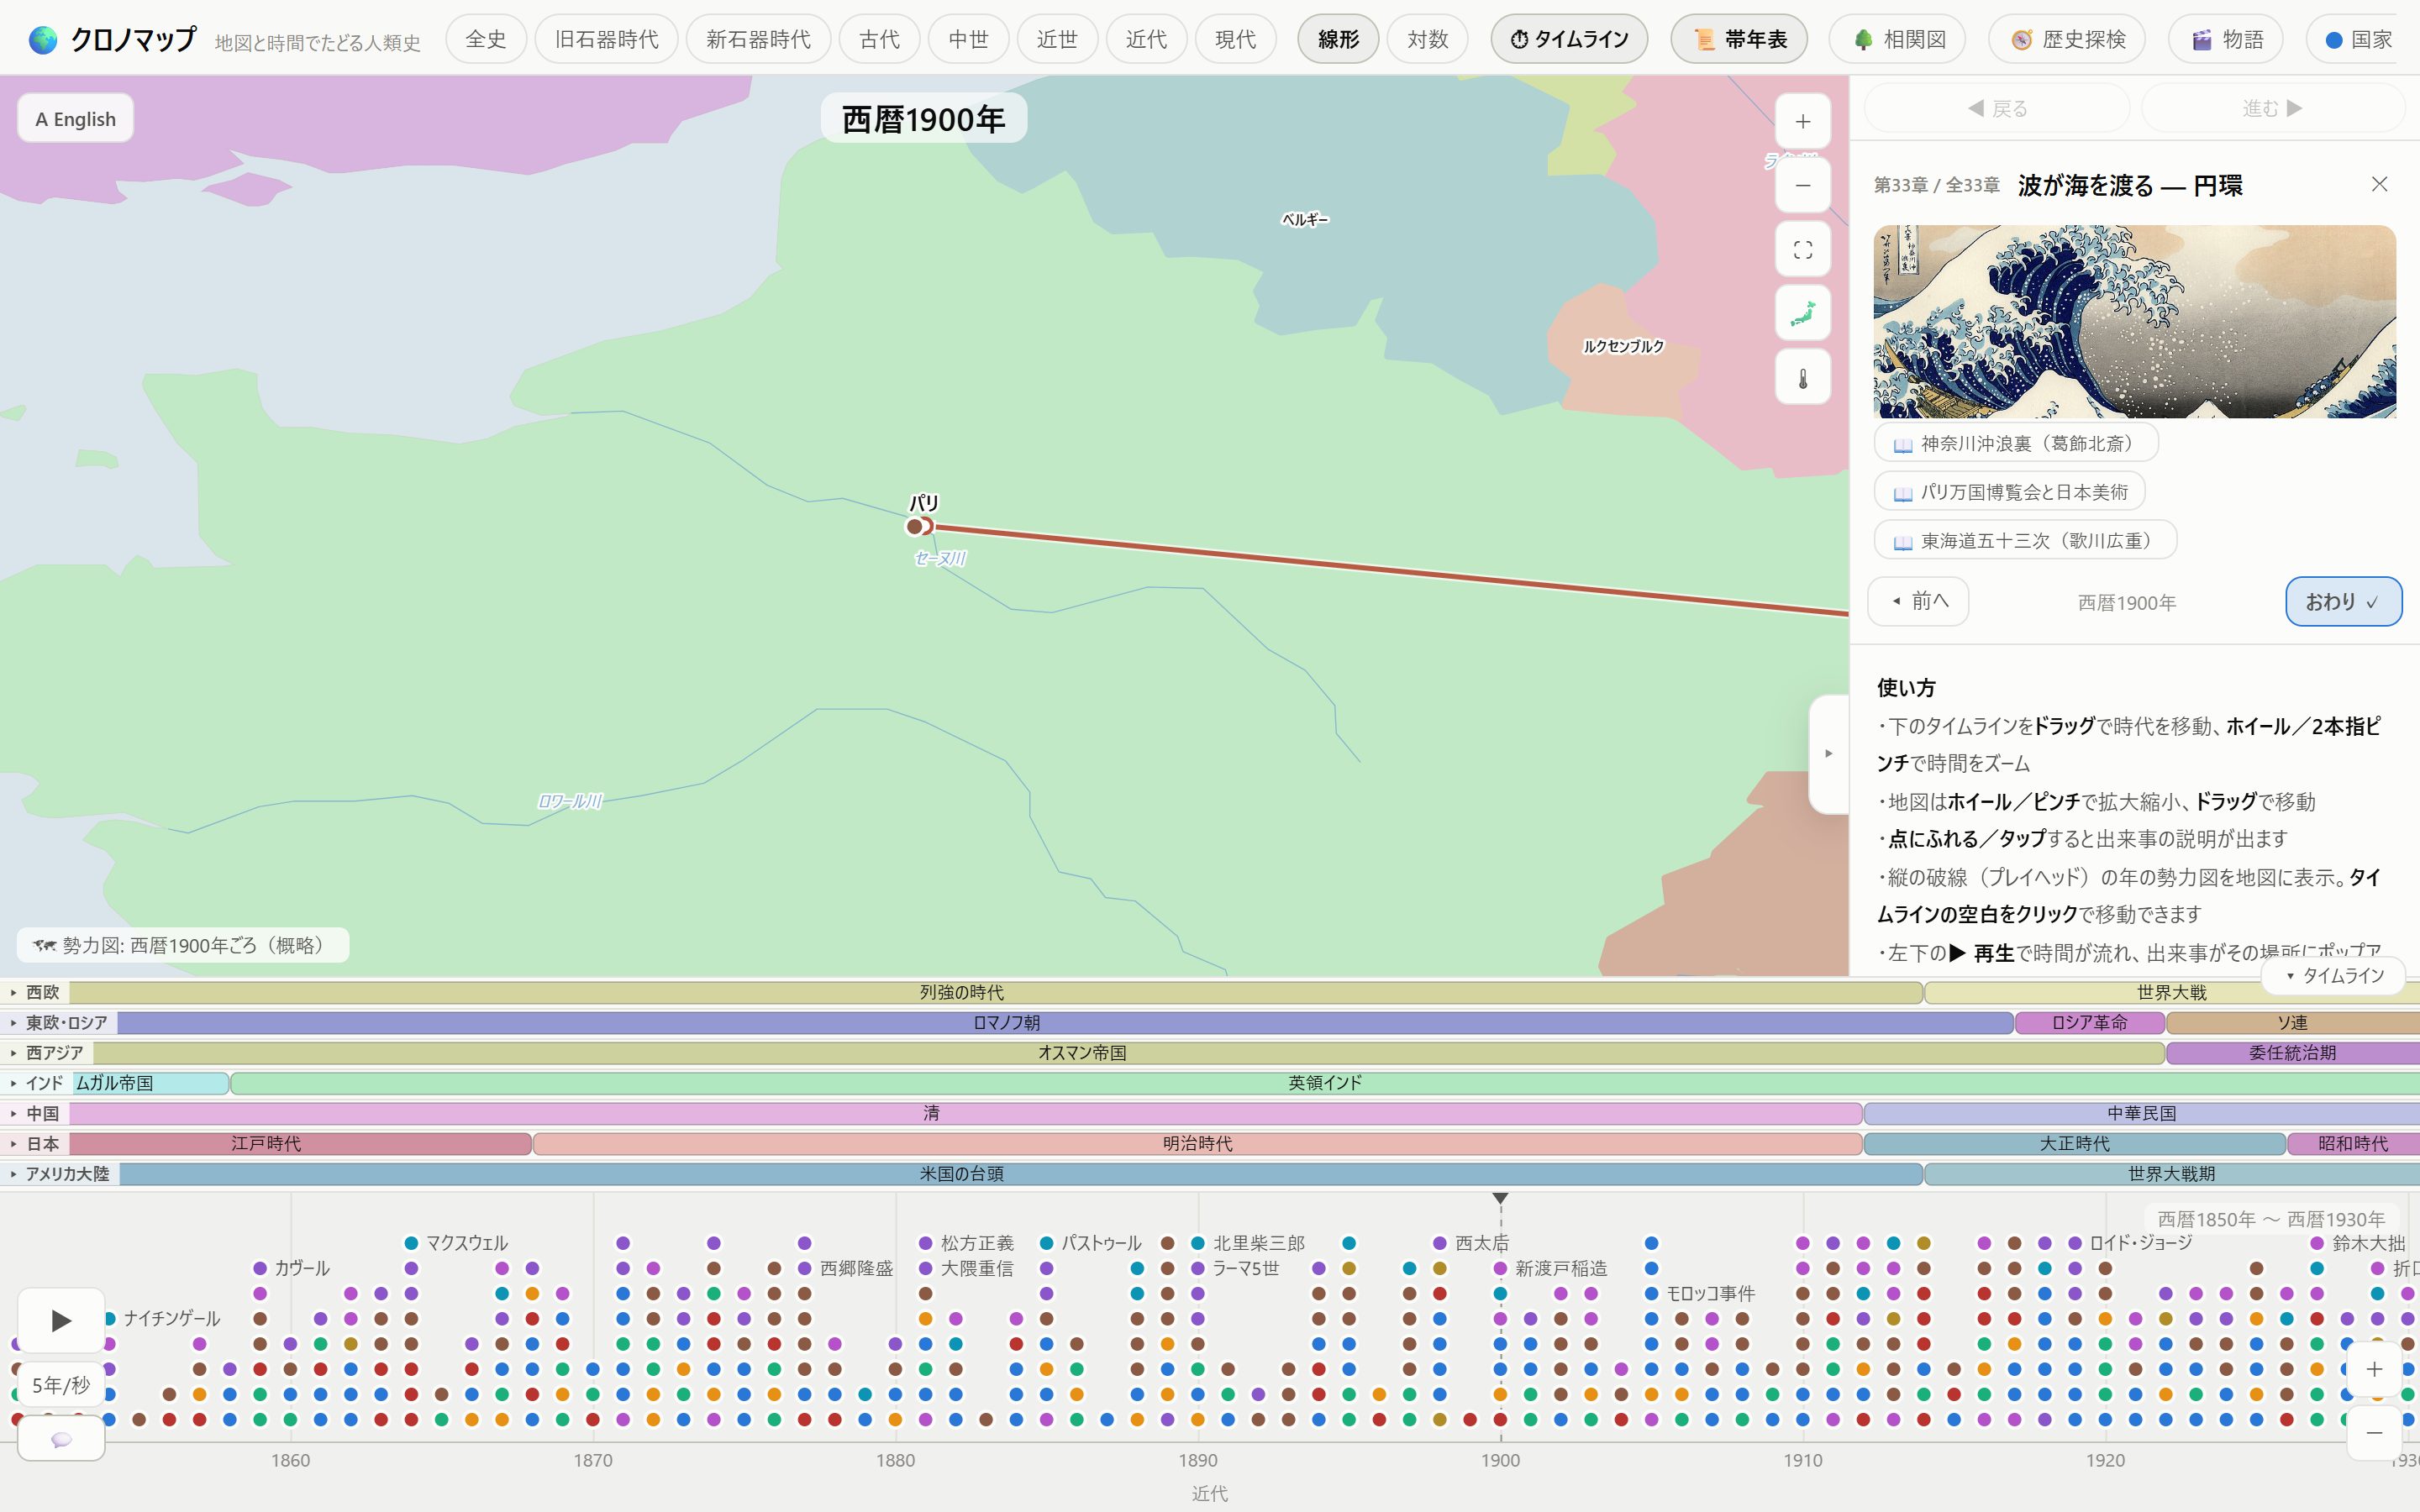Screen dimensions: 2420x1512
Task: Finish the story with おわり
Action: pyautogui.click(x=2343, y=601)
